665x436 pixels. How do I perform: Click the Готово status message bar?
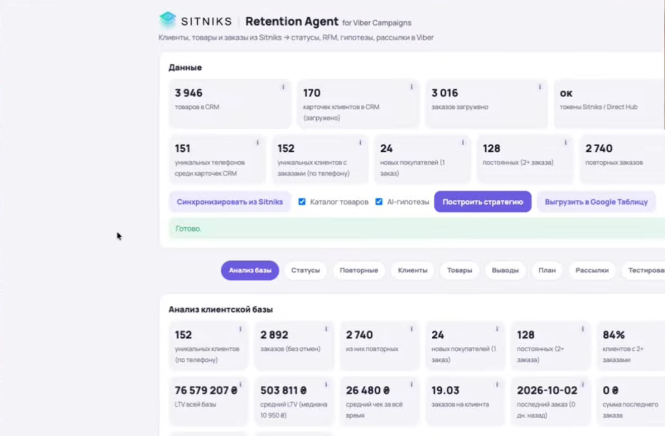pyautogui.click(x=417, y=229)
